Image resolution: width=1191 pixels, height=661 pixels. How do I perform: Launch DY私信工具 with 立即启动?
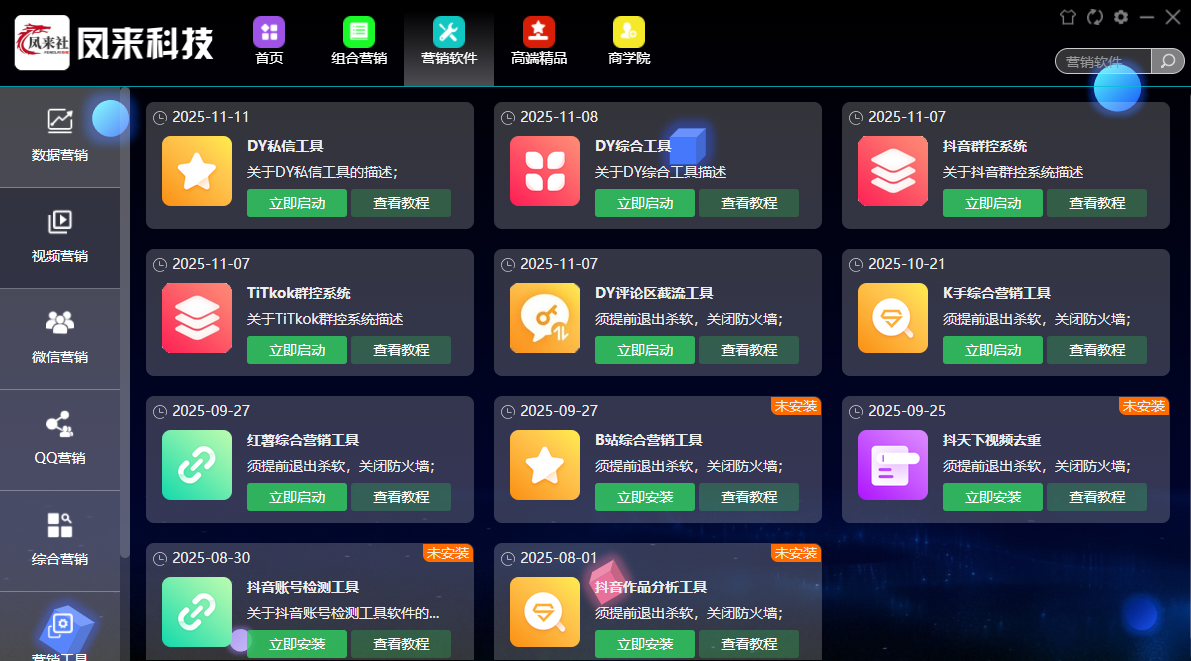(296, 203)
